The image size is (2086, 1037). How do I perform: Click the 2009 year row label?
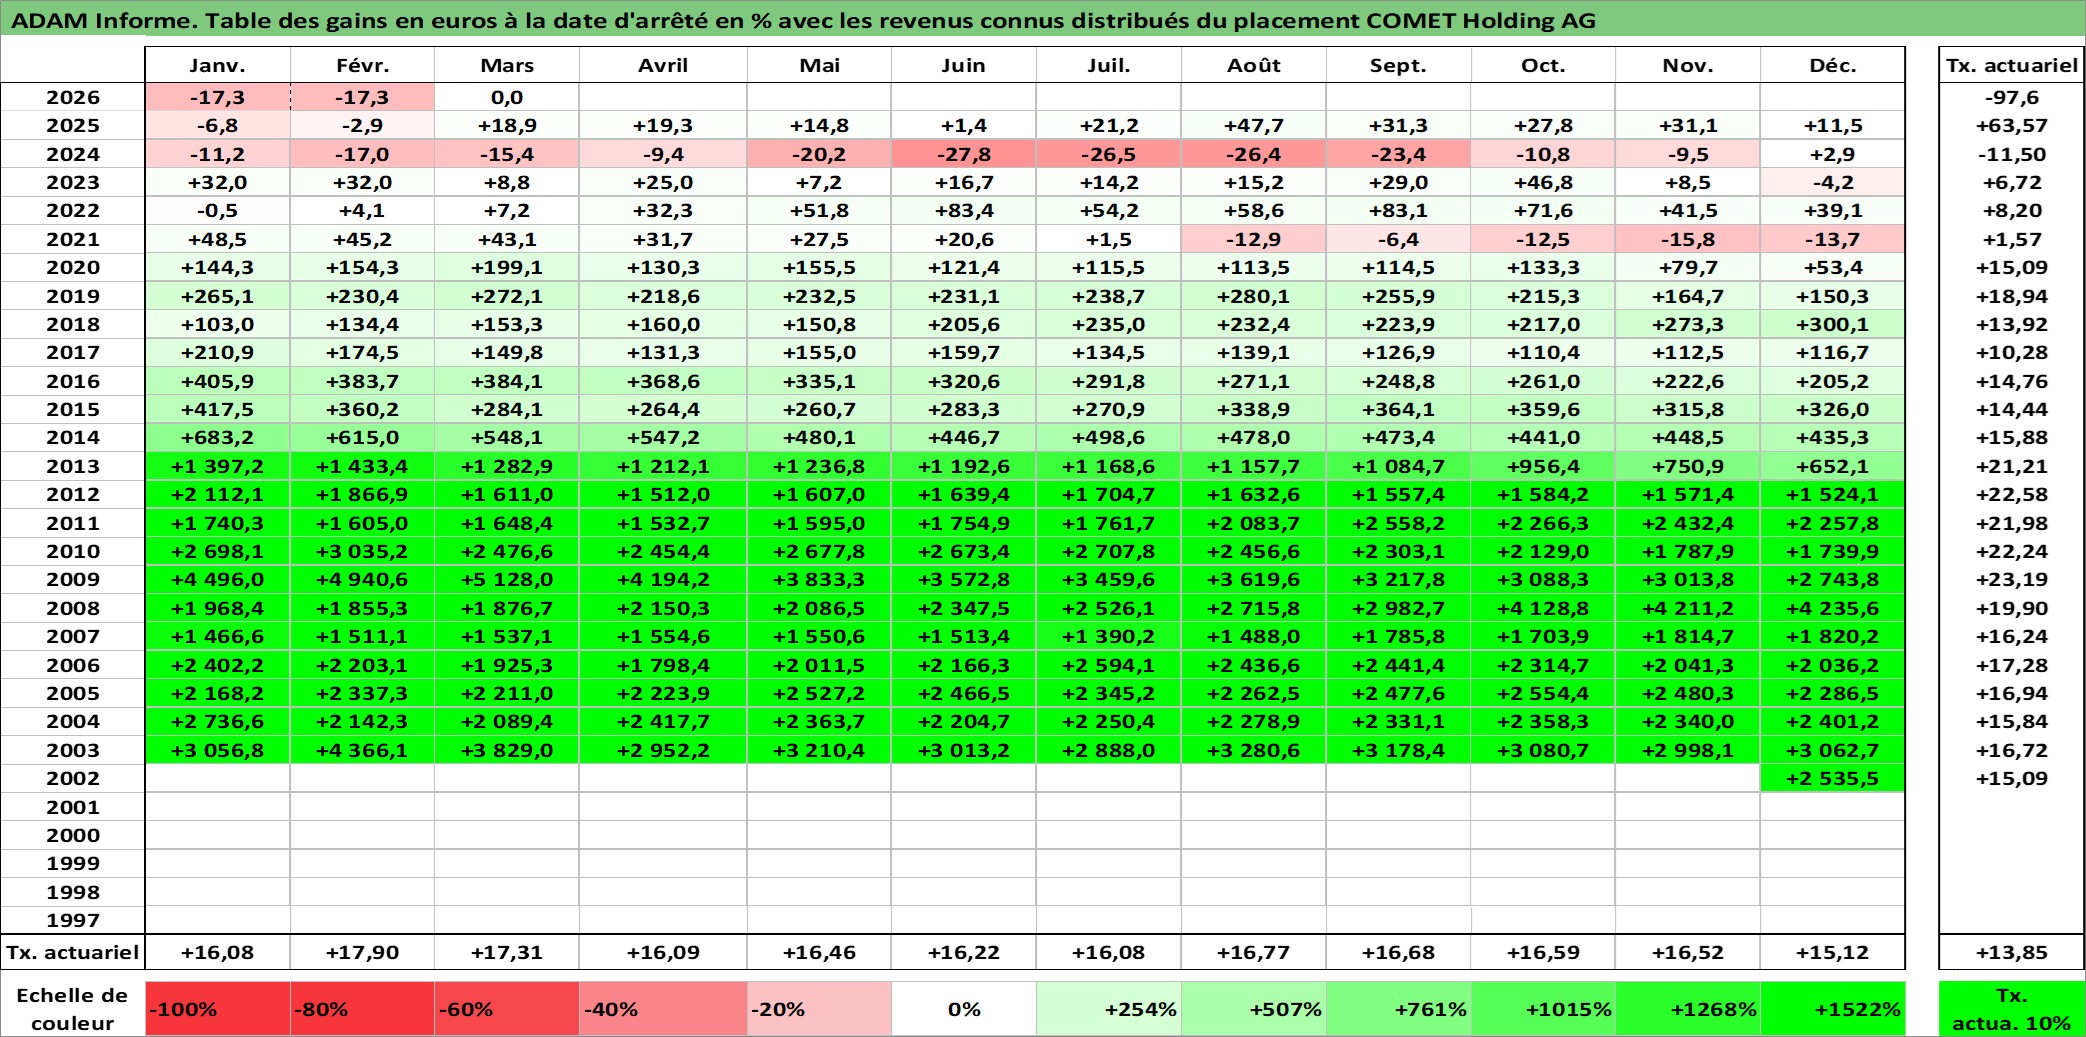[x=73, y=579]
